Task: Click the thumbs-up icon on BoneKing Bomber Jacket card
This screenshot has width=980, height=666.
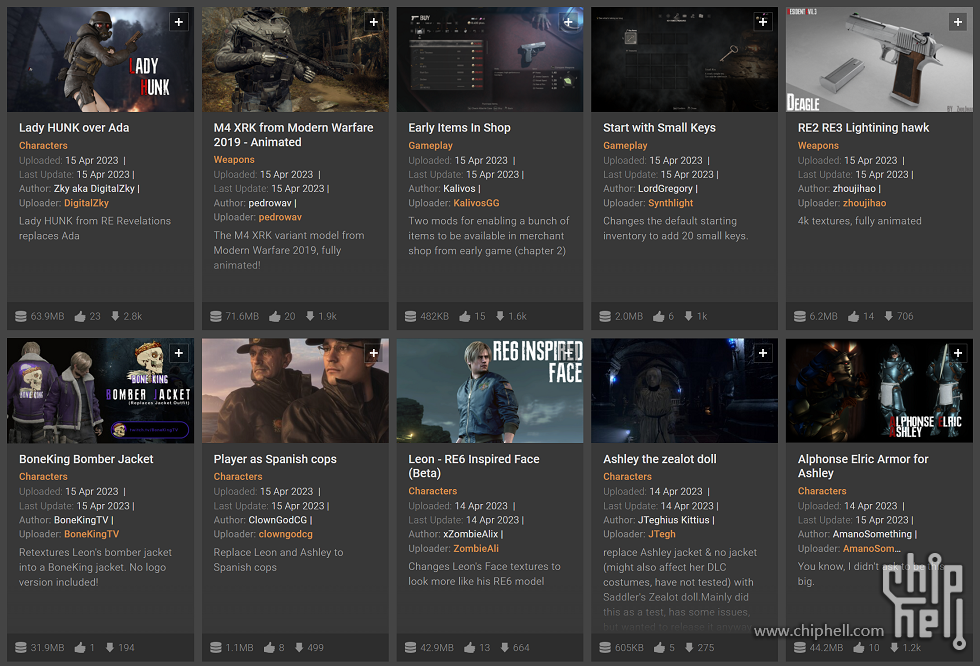Action: tap(80, 648)
